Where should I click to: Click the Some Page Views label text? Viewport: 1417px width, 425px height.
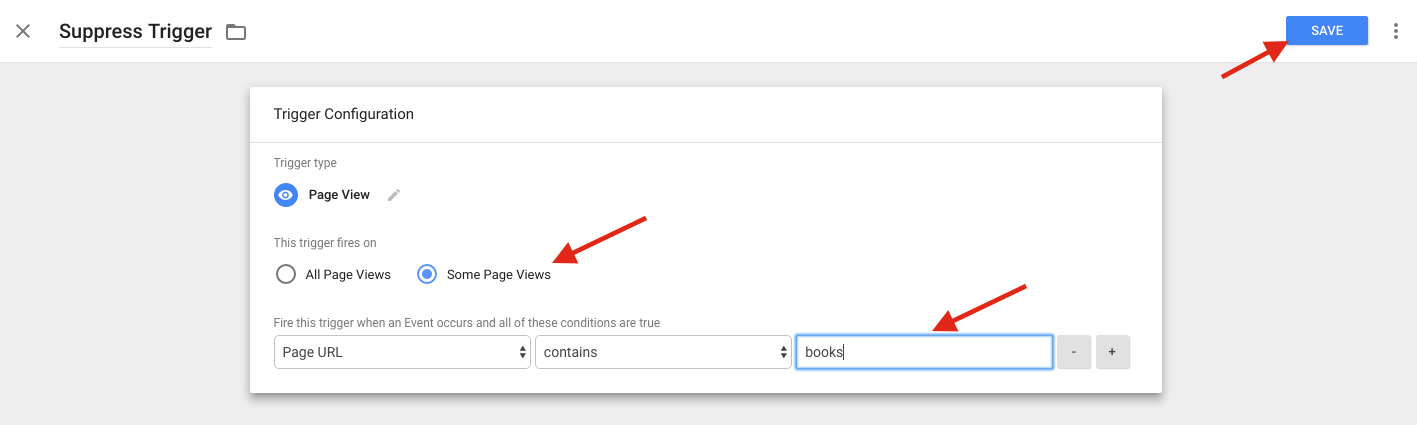[499, 275]
